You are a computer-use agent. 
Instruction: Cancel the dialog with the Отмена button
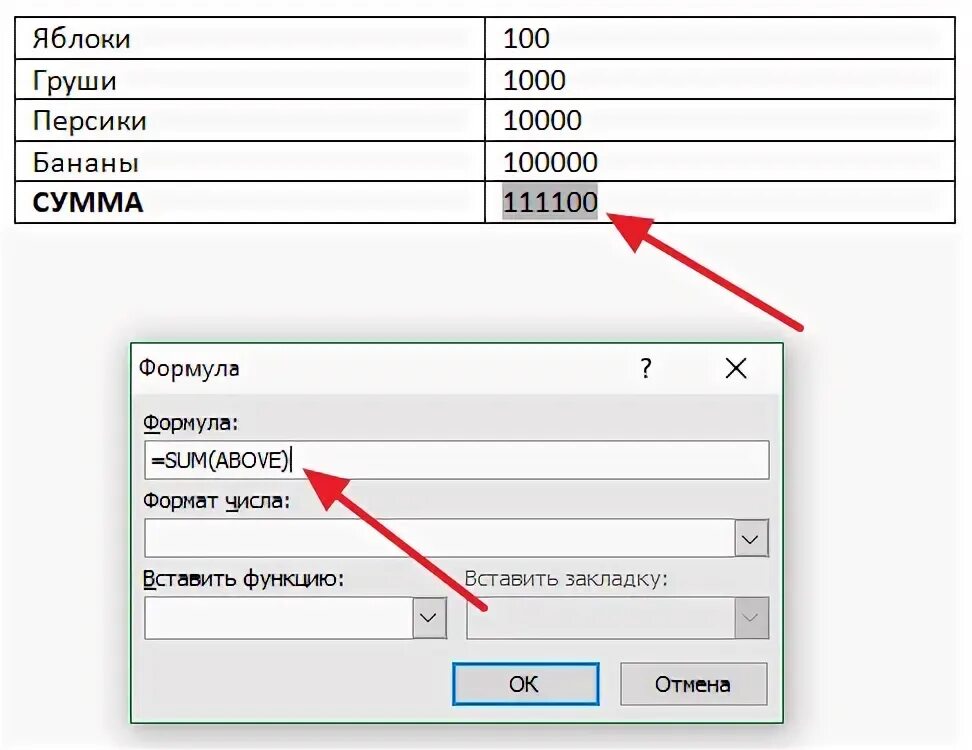[693, 684]
